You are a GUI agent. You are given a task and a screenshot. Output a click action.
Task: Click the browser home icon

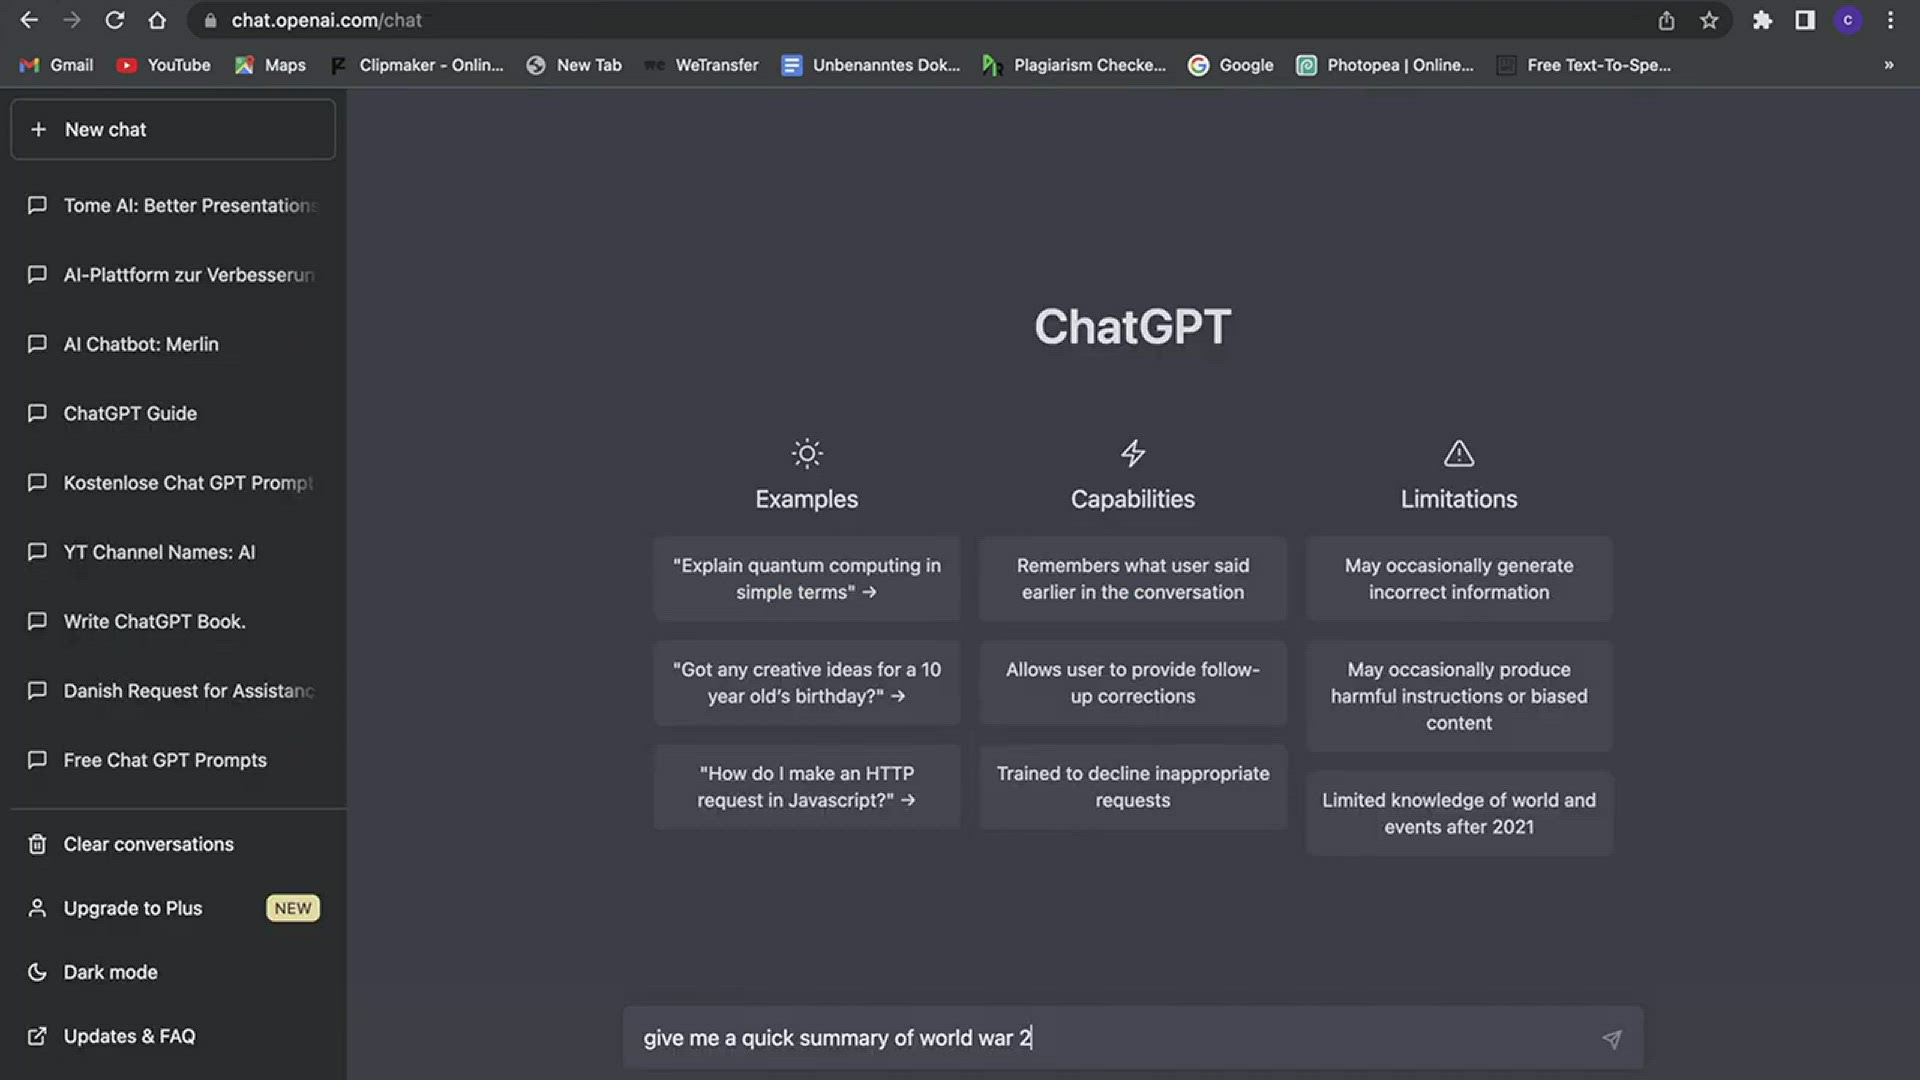157,20
